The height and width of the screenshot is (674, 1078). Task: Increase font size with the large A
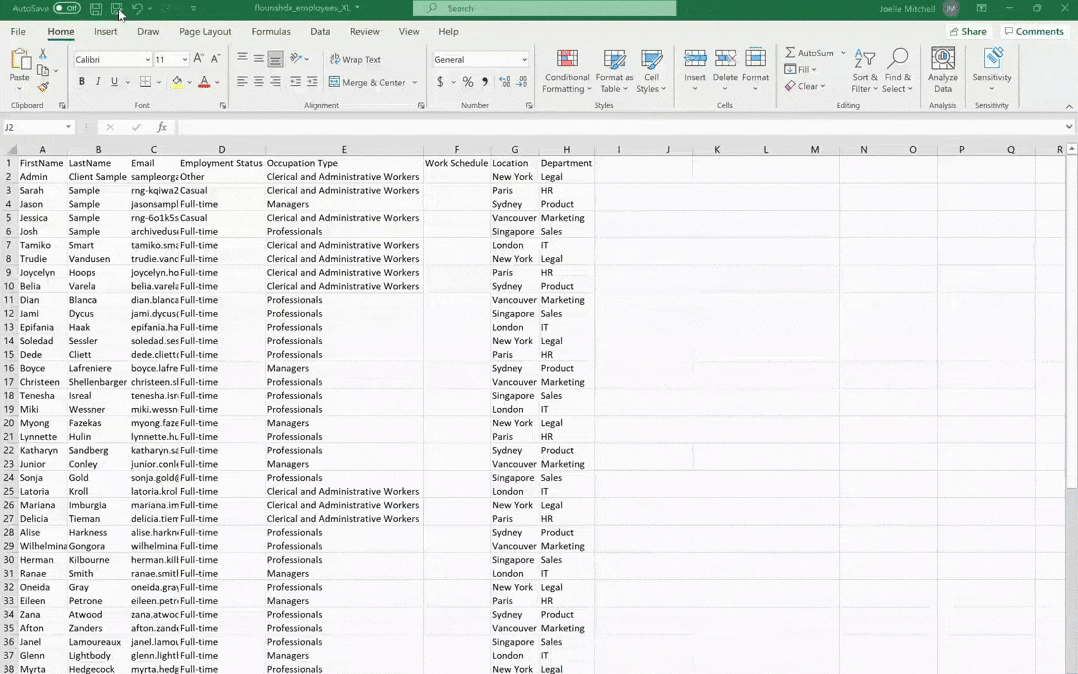pos(198,59)
